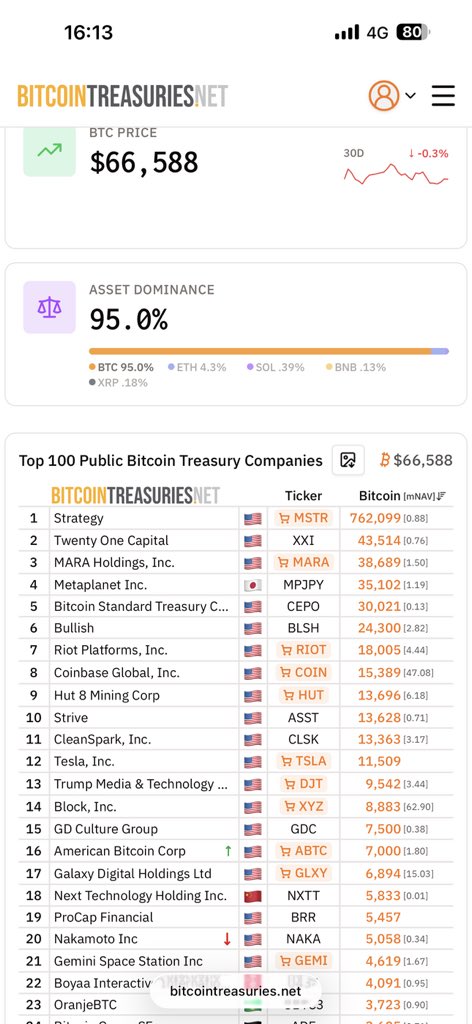
Task: Tap the MARA ticker cart button
Action: pos(303,562)
